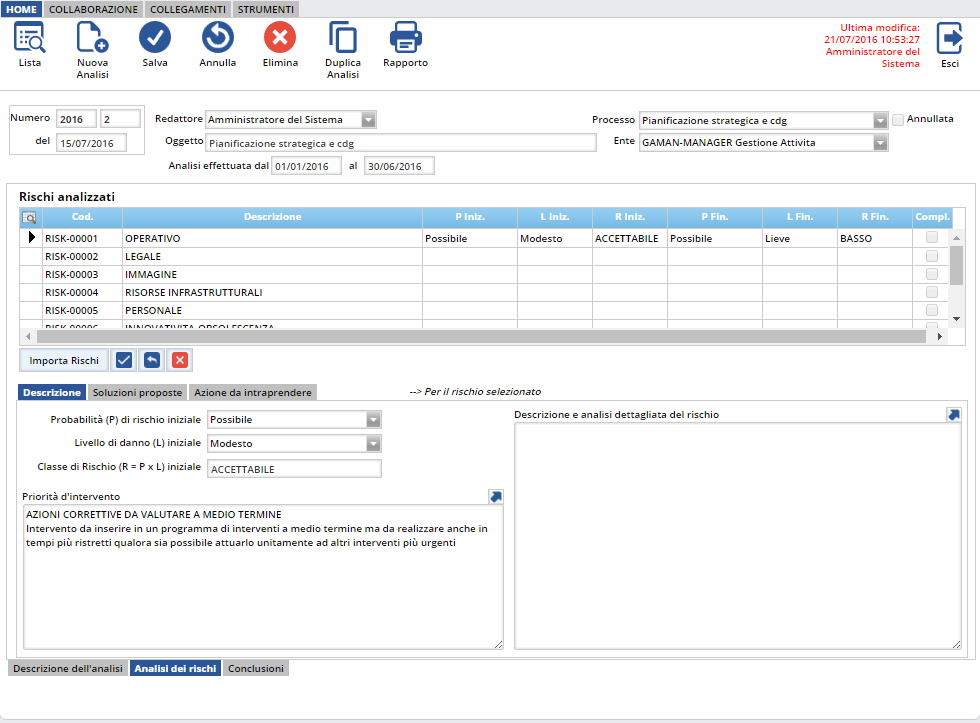Expand the Priorità d'intervento text editor

click(496, 496)
